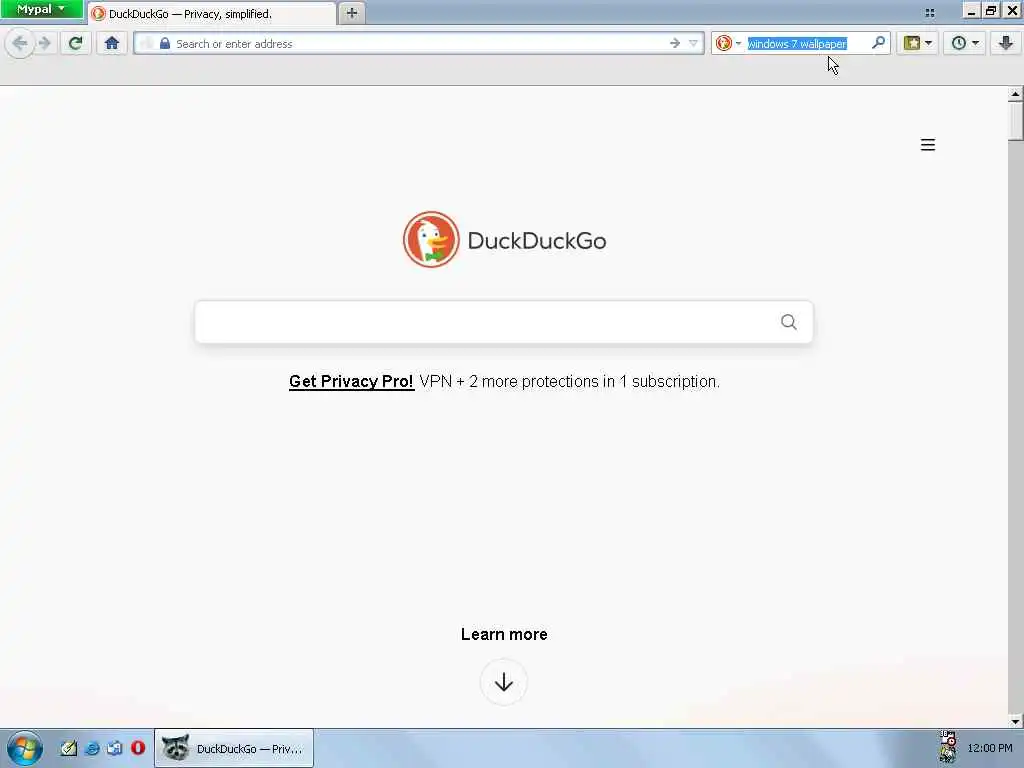Go back one page
Screen dimensions: 1024x768
tap(20, 43)
